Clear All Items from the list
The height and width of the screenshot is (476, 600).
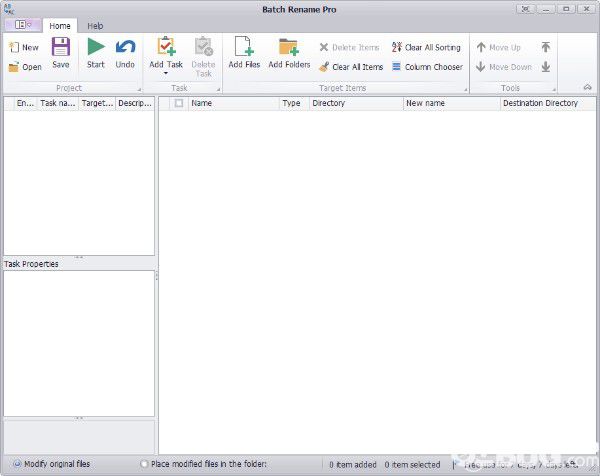(x=351, y=67)
